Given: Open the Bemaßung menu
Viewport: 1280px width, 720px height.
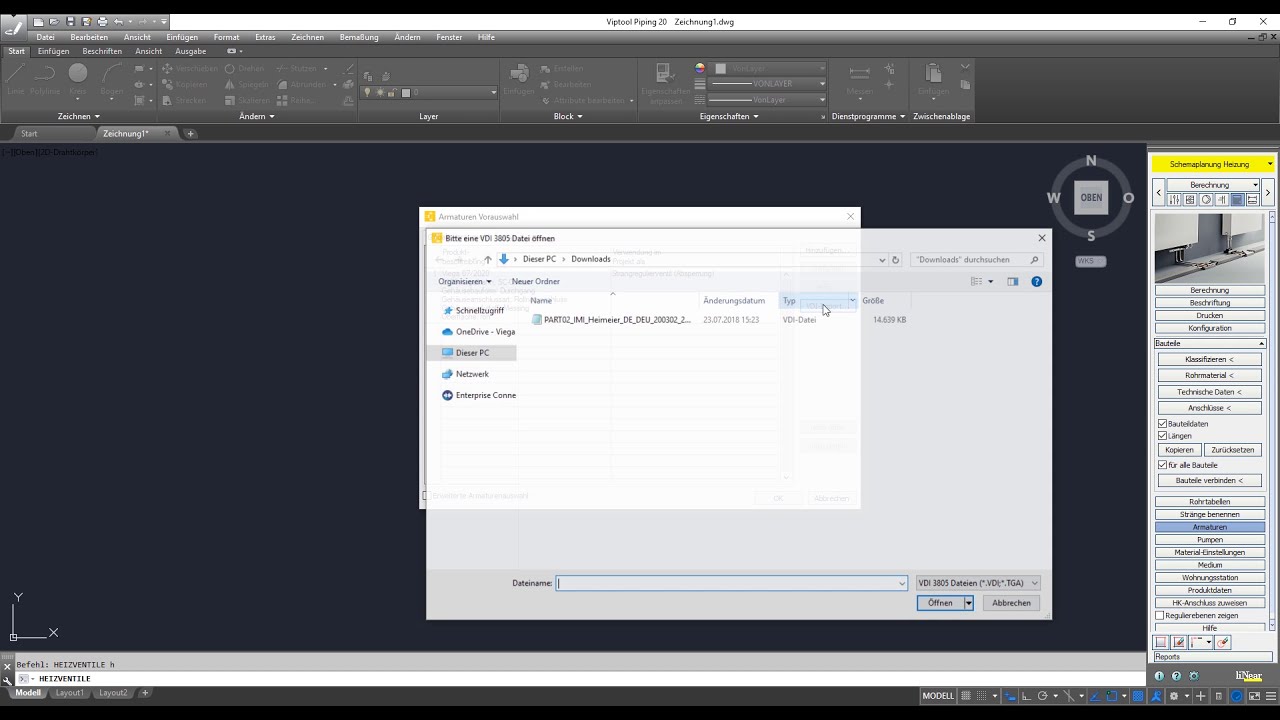Looking at the screenshot, I should (x=359, y=37).
